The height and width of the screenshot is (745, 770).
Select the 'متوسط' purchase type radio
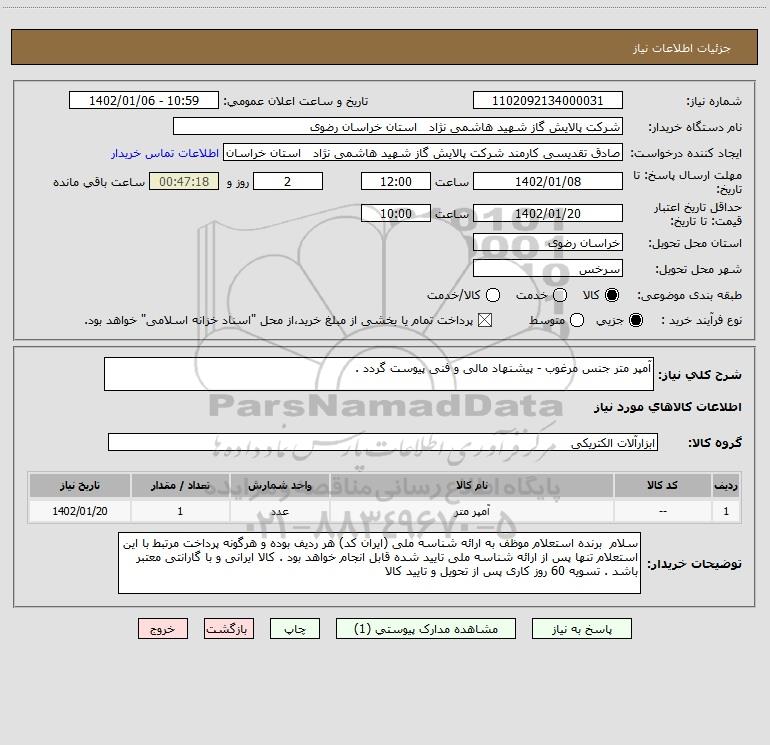point(577,320)
